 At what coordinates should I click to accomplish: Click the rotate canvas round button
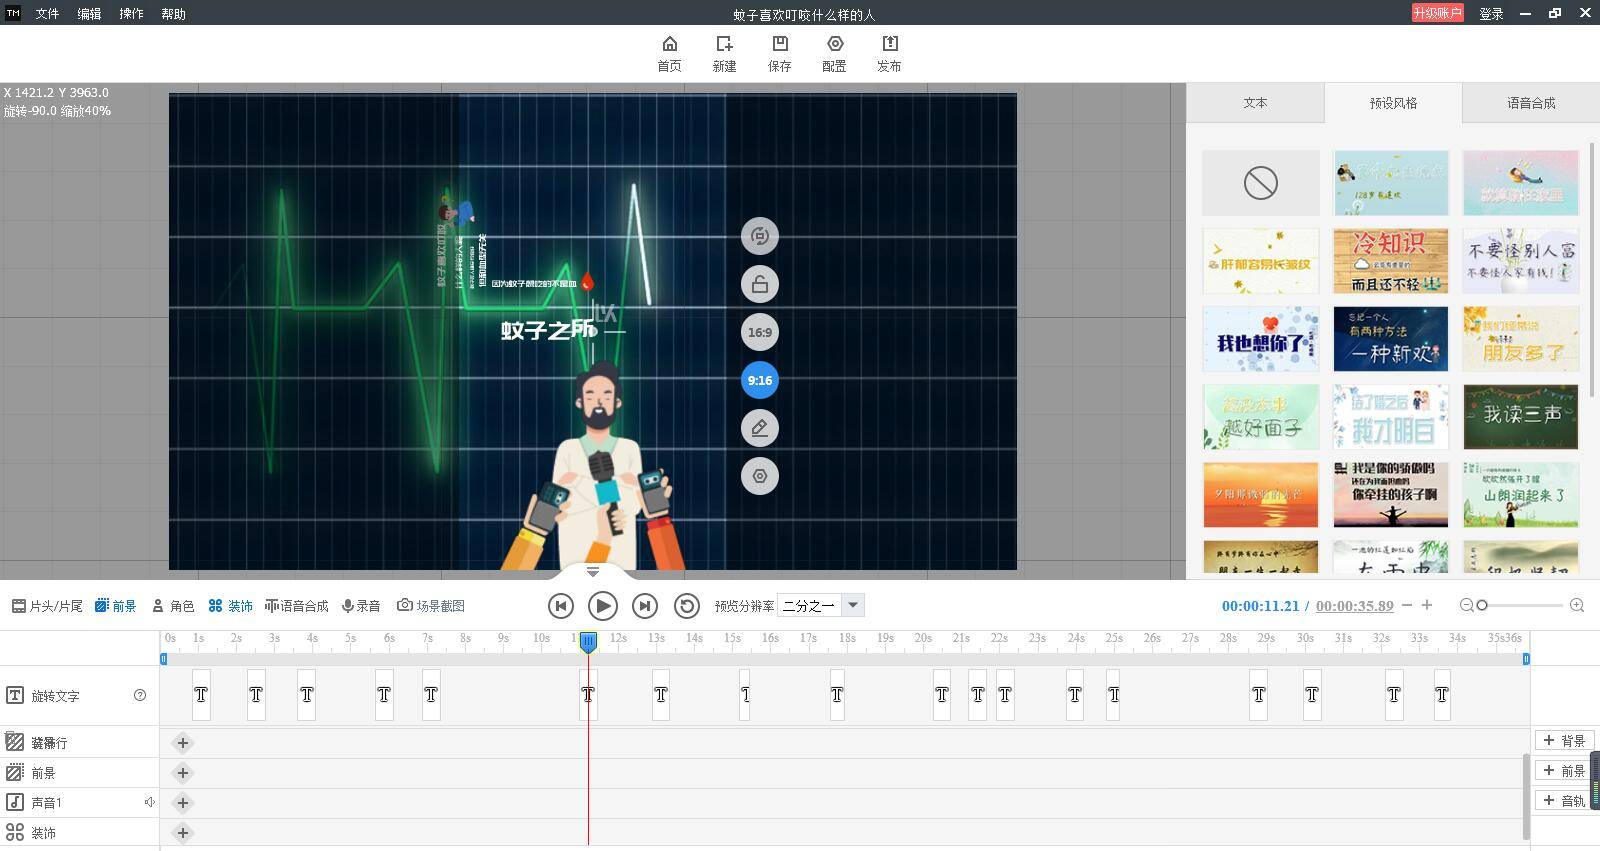coord(760,236)
